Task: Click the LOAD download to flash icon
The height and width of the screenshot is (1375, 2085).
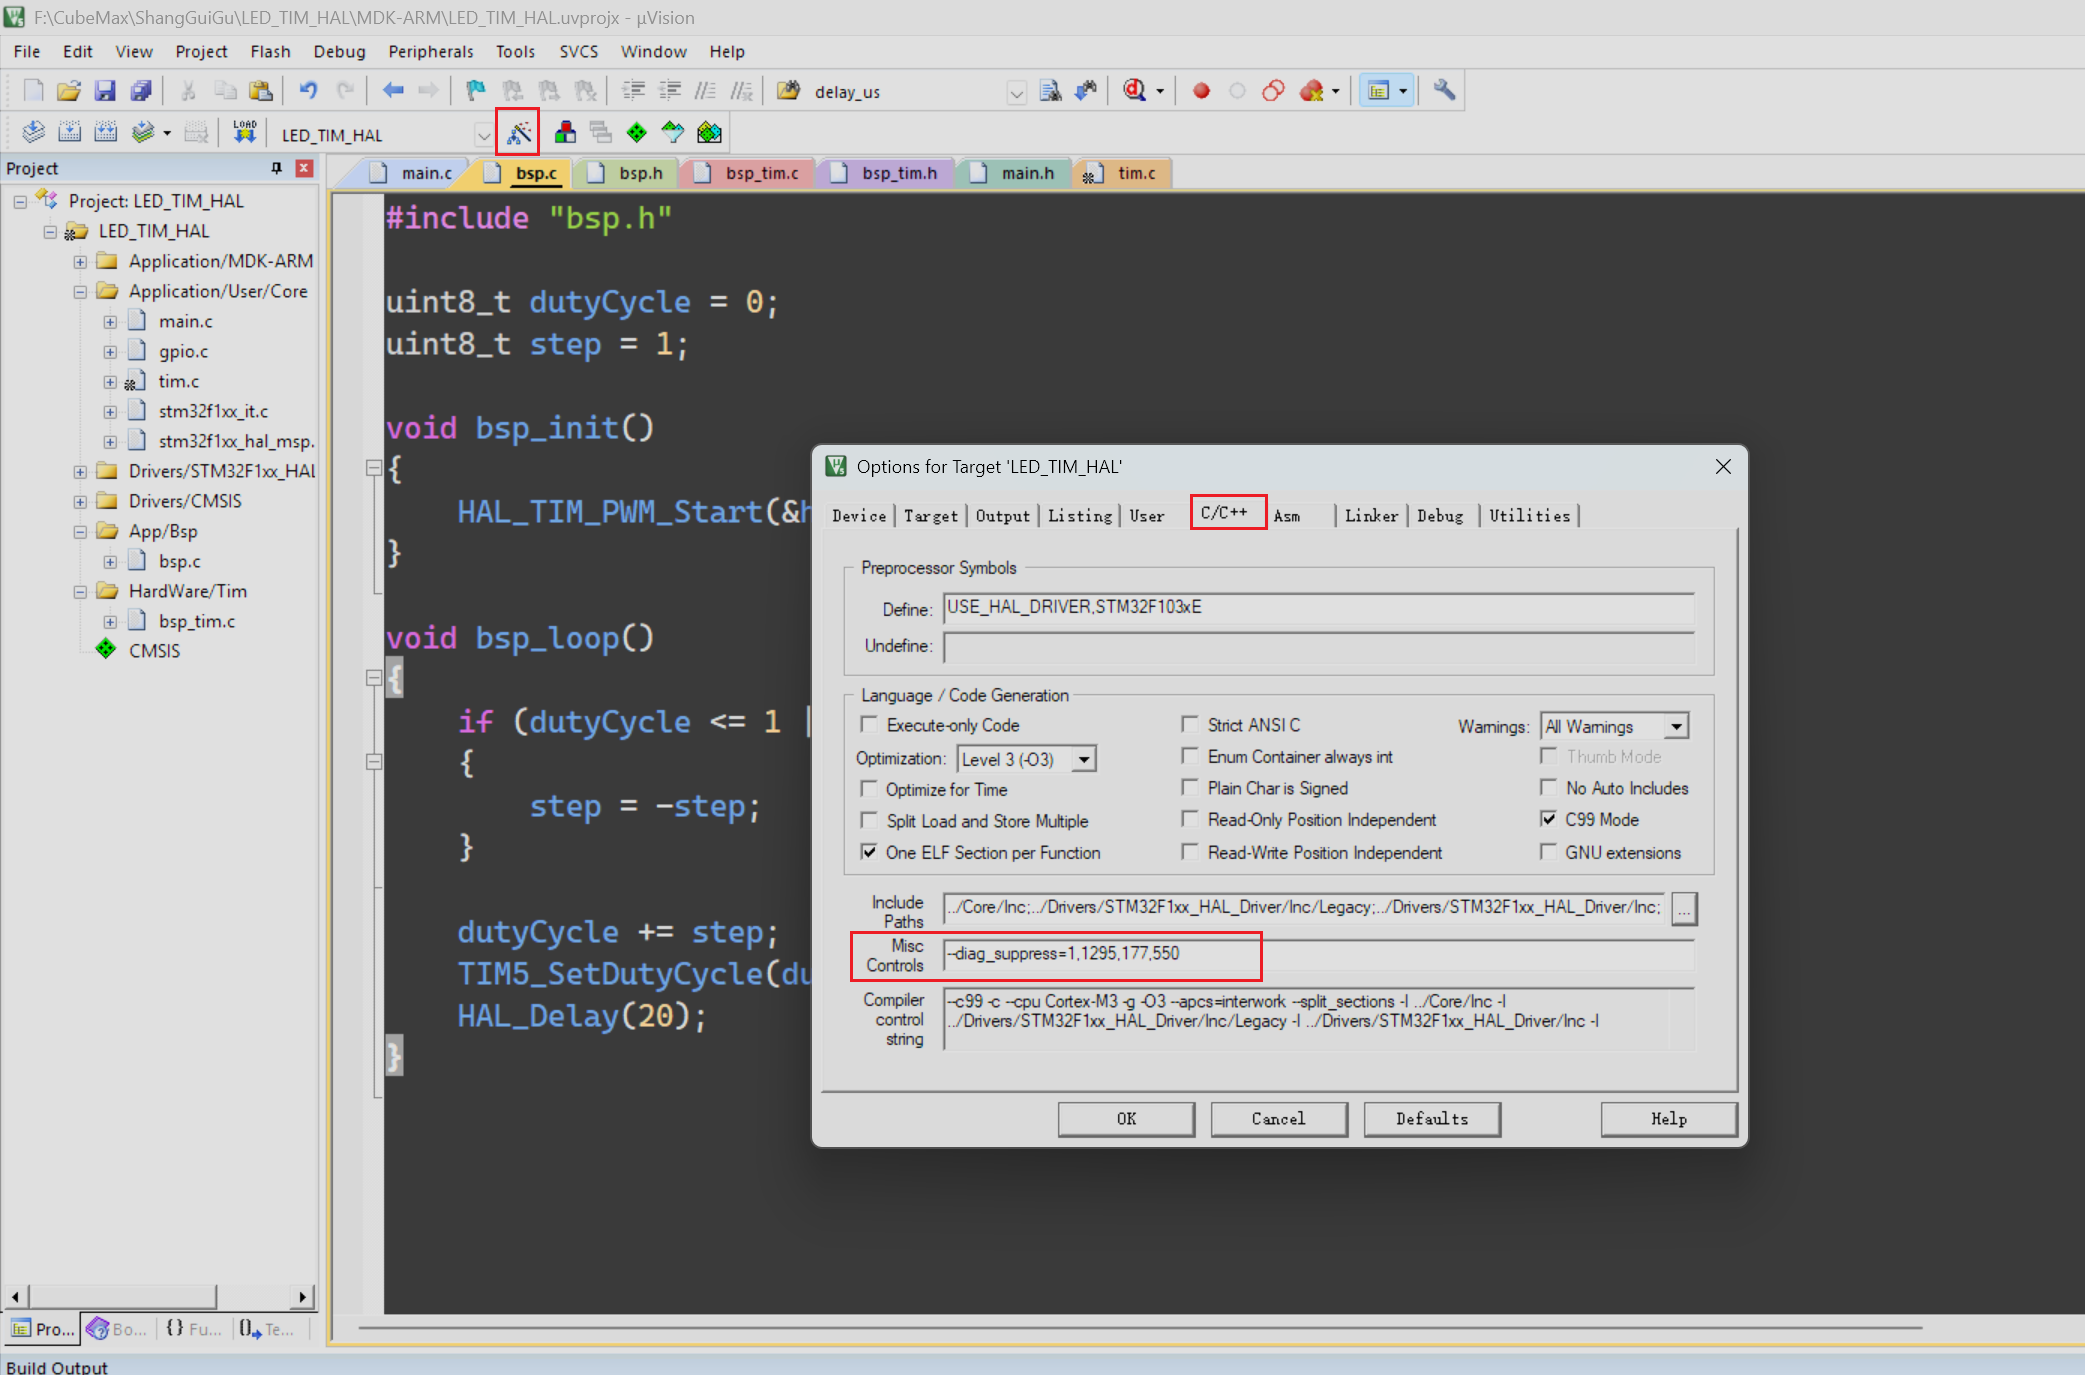Action: 245,133
